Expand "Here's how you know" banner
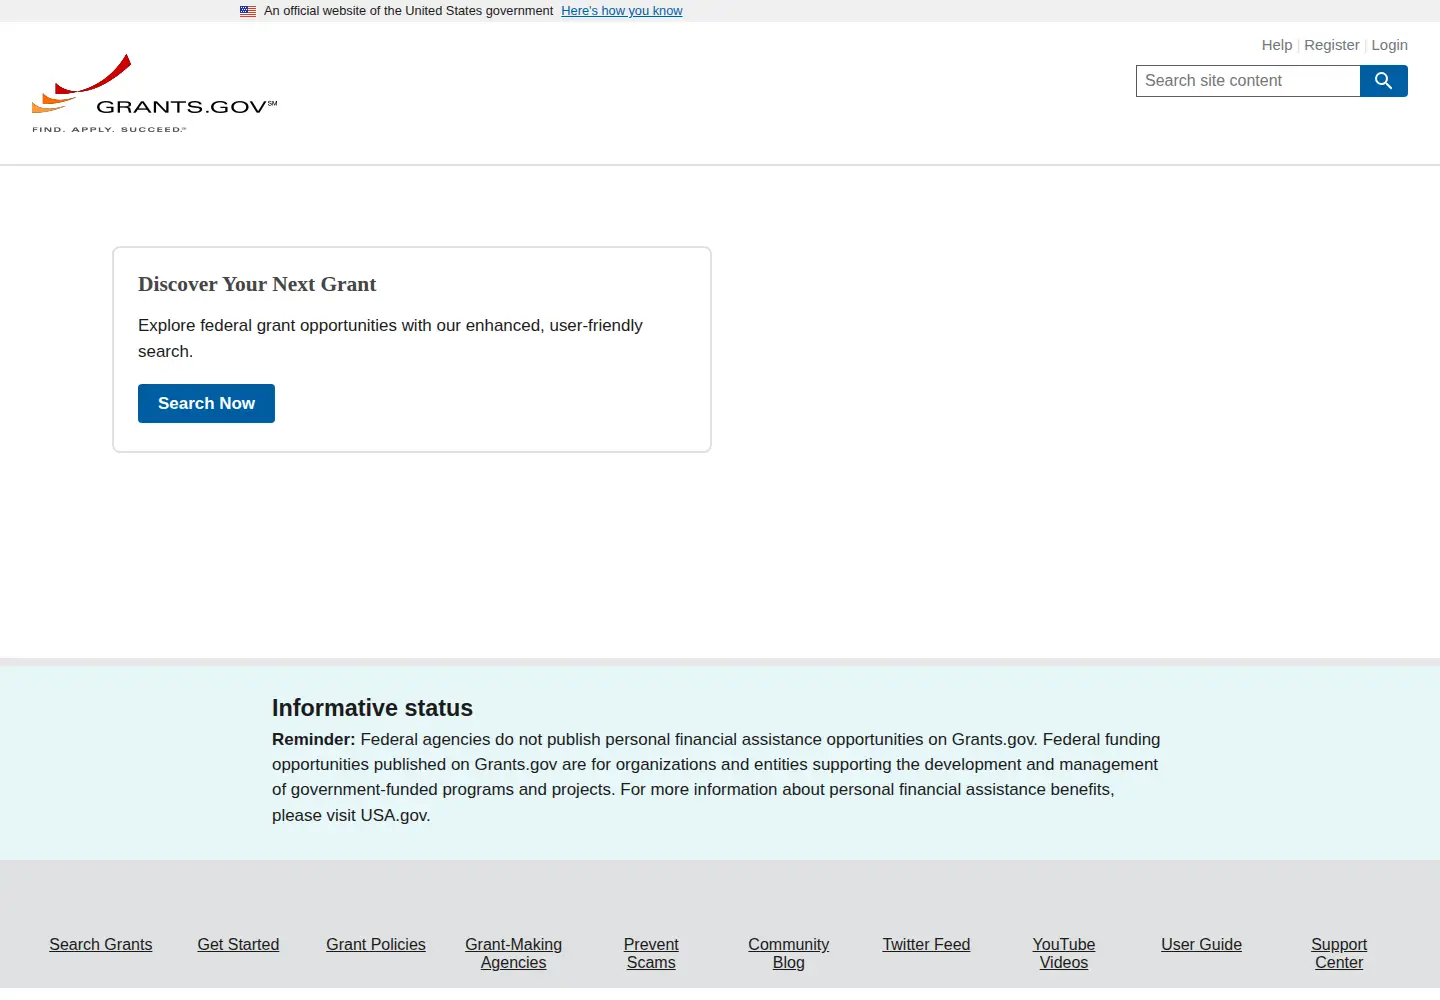Viewport: 1440px width, 1000px height. click(621, 11)
